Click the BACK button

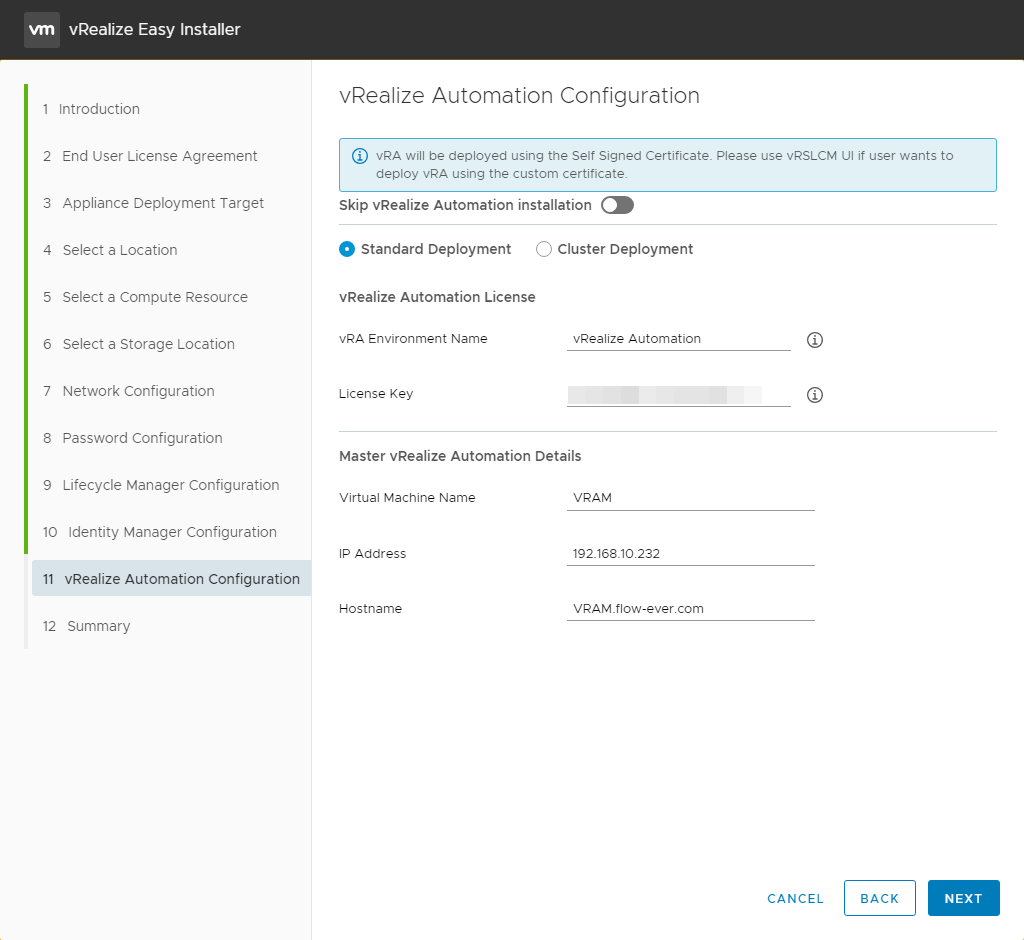879,898
